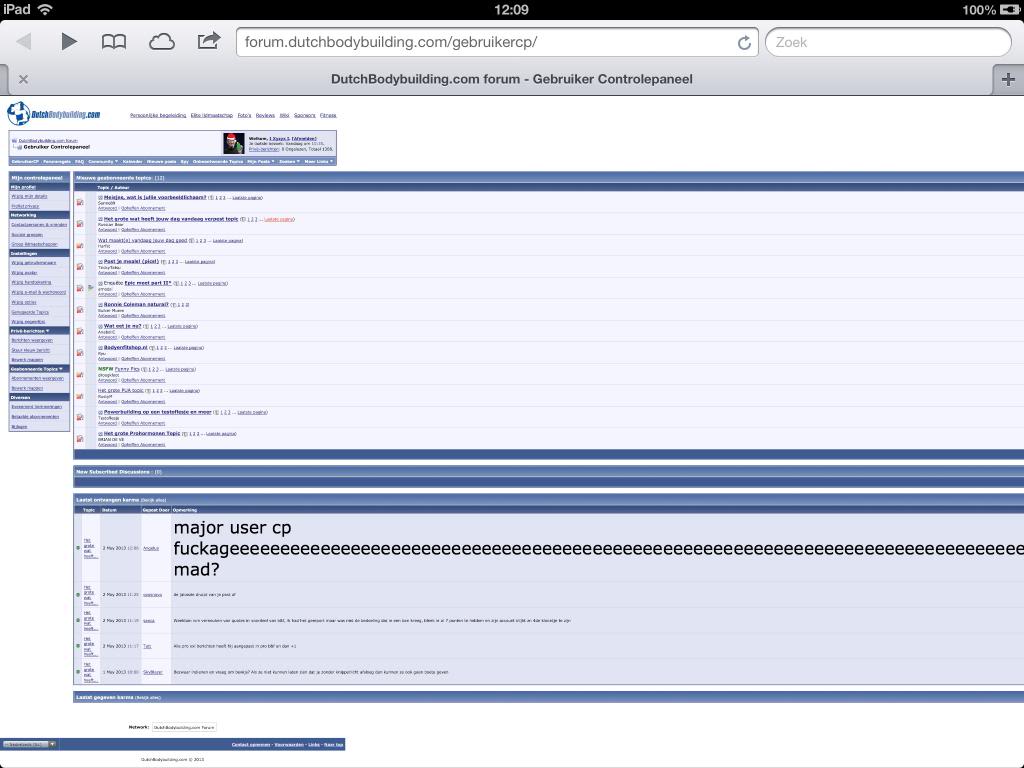The image size is (1024, 768).
Task: Open the Kalender item in navbar
Action: click(132, 161)
